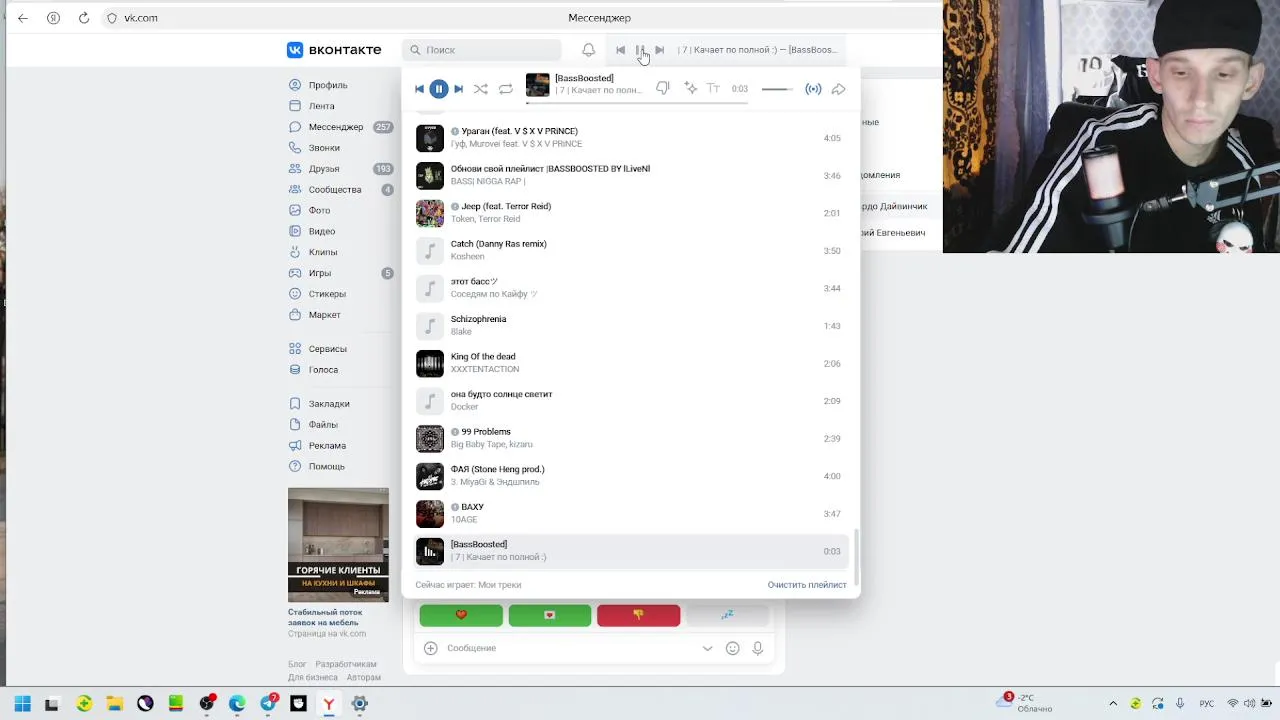Click Очистить плейлист link
The image size is (1280, 720).
coord(807,585)
